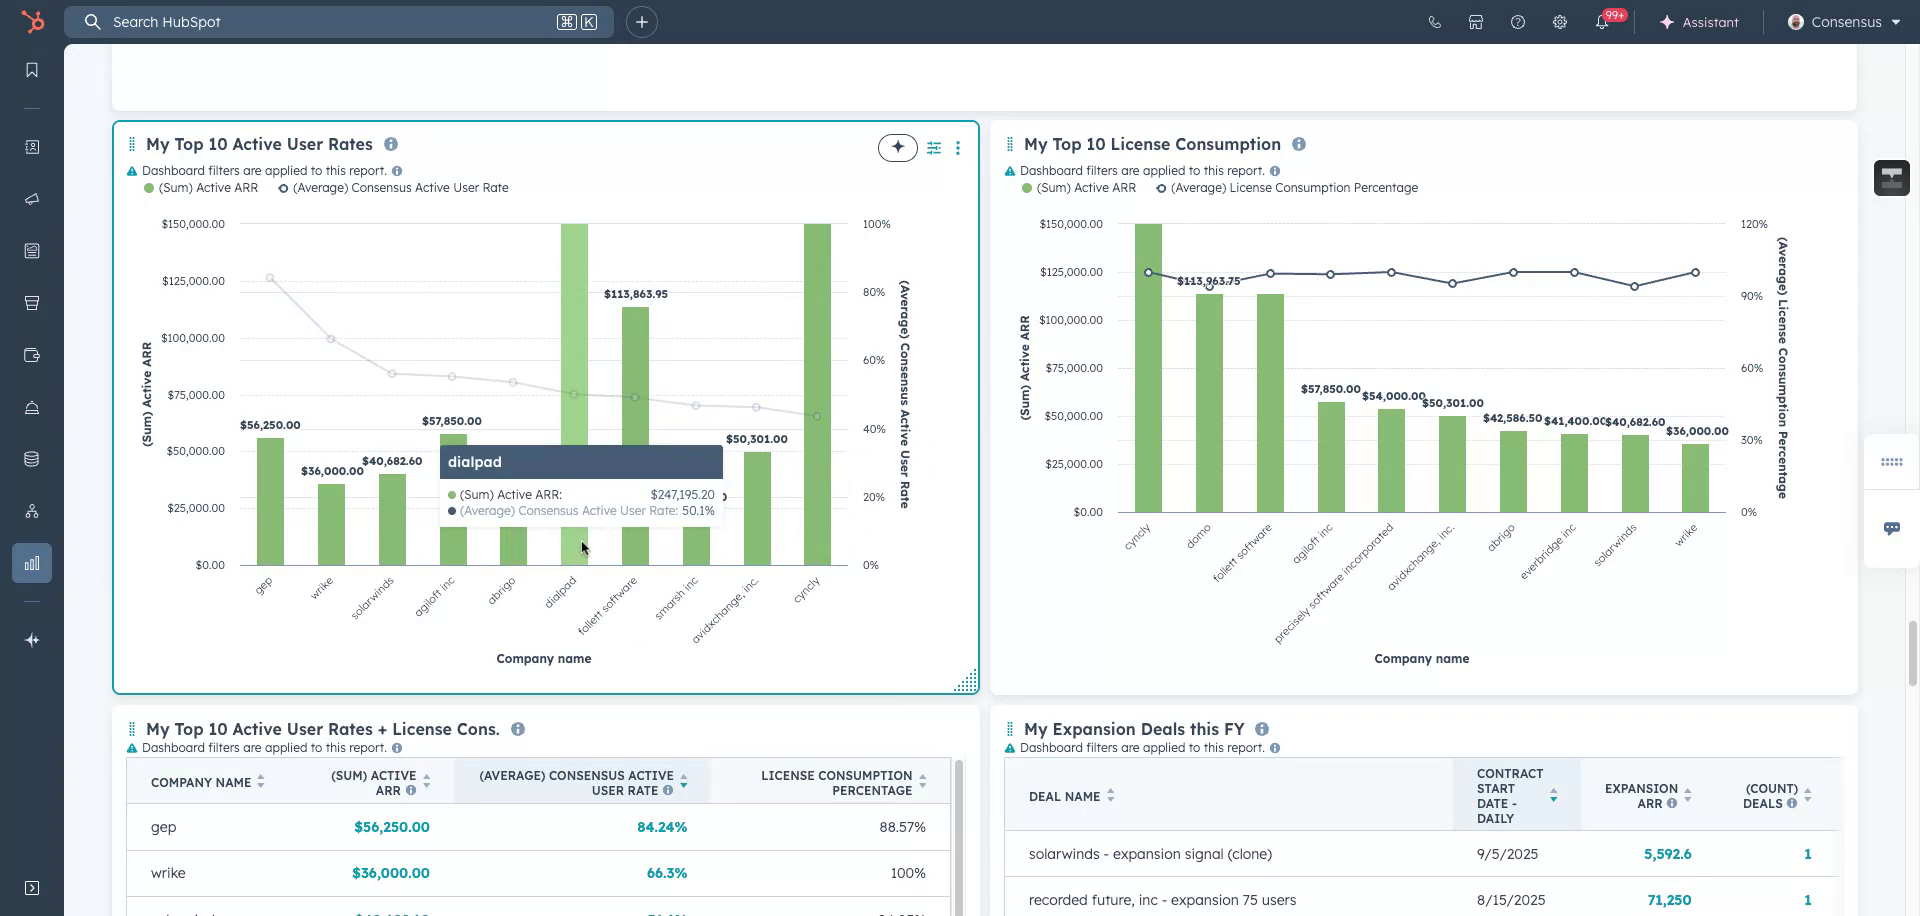Image resolution: width=1920 pixels, height=916 pixels.
Task: Open filters icon on Active User Rates report
Action: point(934,148)
